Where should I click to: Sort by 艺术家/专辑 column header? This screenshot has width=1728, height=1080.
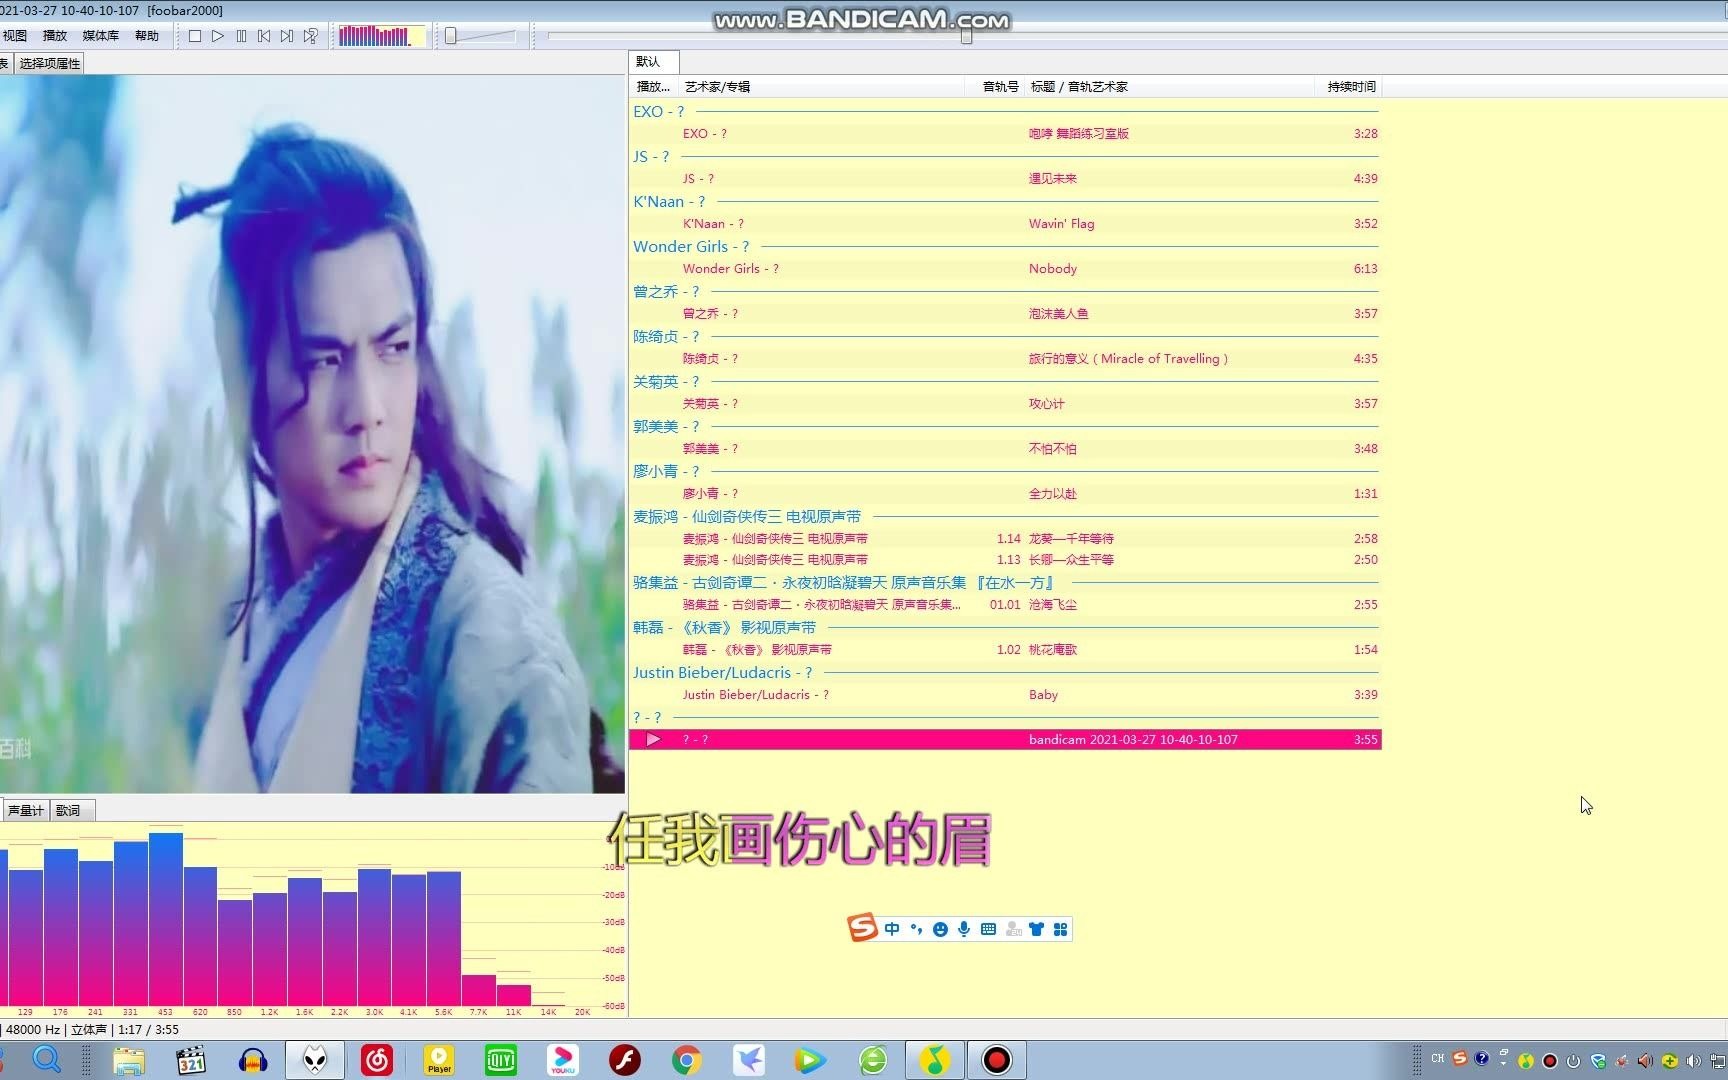(x=821, y=87)
